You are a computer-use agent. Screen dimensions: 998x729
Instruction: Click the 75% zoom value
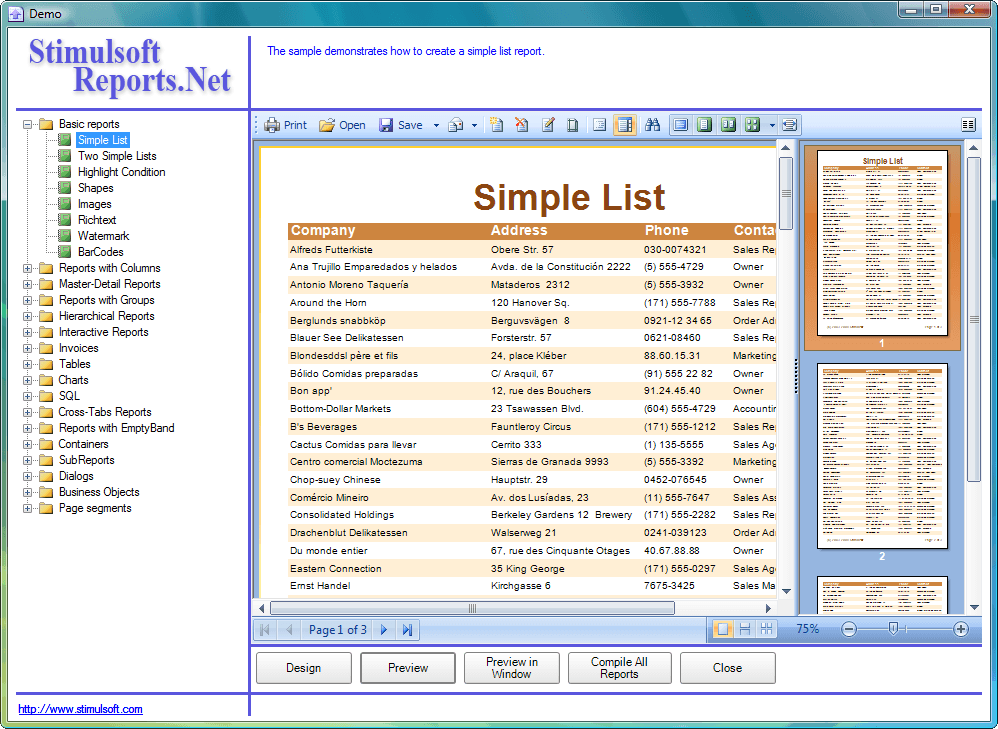(808, 629)
